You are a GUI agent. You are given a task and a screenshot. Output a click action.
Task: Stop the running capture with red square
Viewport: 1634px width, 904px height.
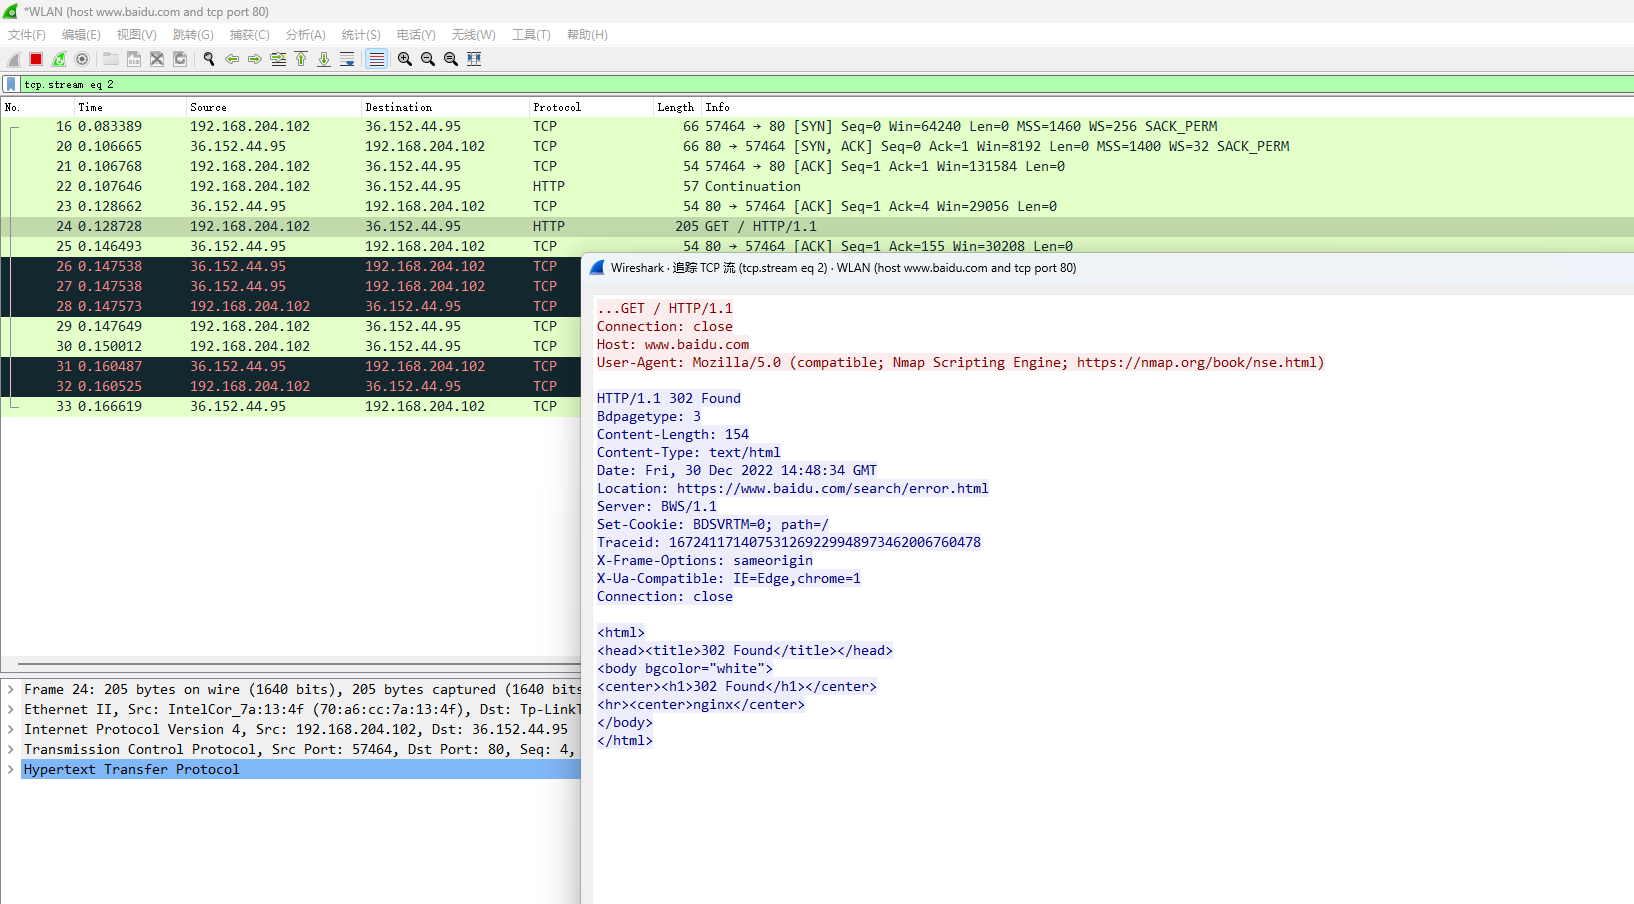click(x=36, y=59)
